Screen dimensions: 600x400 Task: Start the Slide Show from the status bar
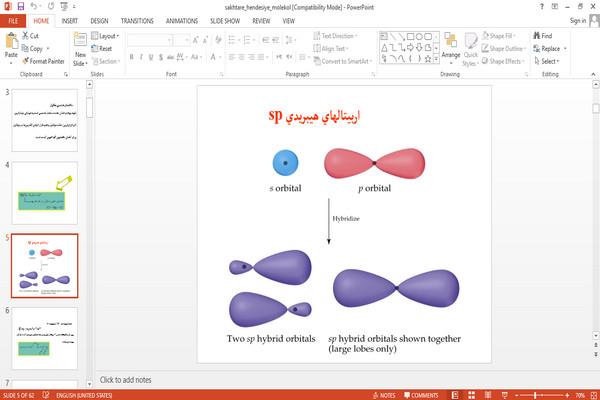click(x=505, y=395)
